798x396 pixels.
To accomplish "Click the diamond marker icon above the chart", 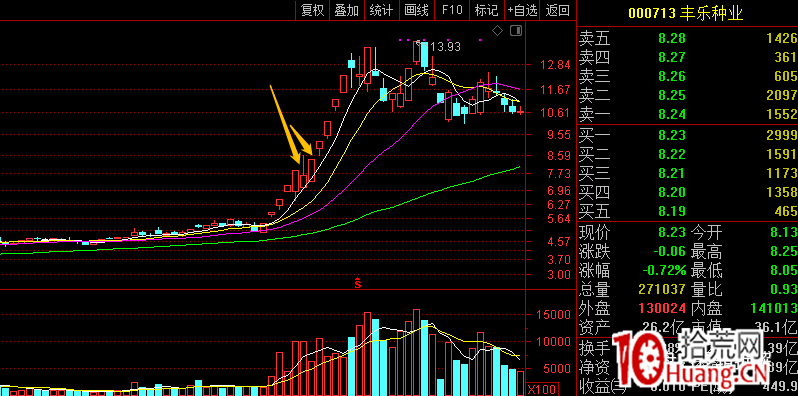I will [x=497, y=31].
